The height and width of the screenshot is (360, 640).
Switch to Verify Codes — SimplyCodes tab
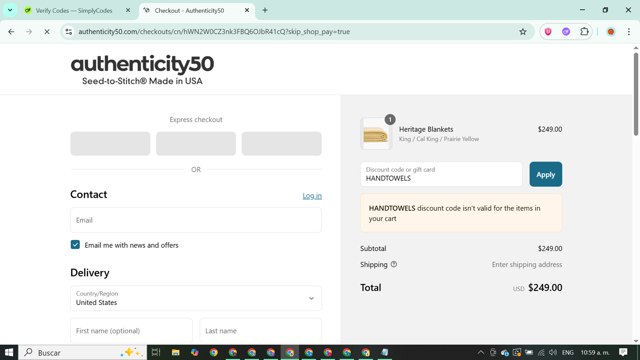tap(74, 11)
